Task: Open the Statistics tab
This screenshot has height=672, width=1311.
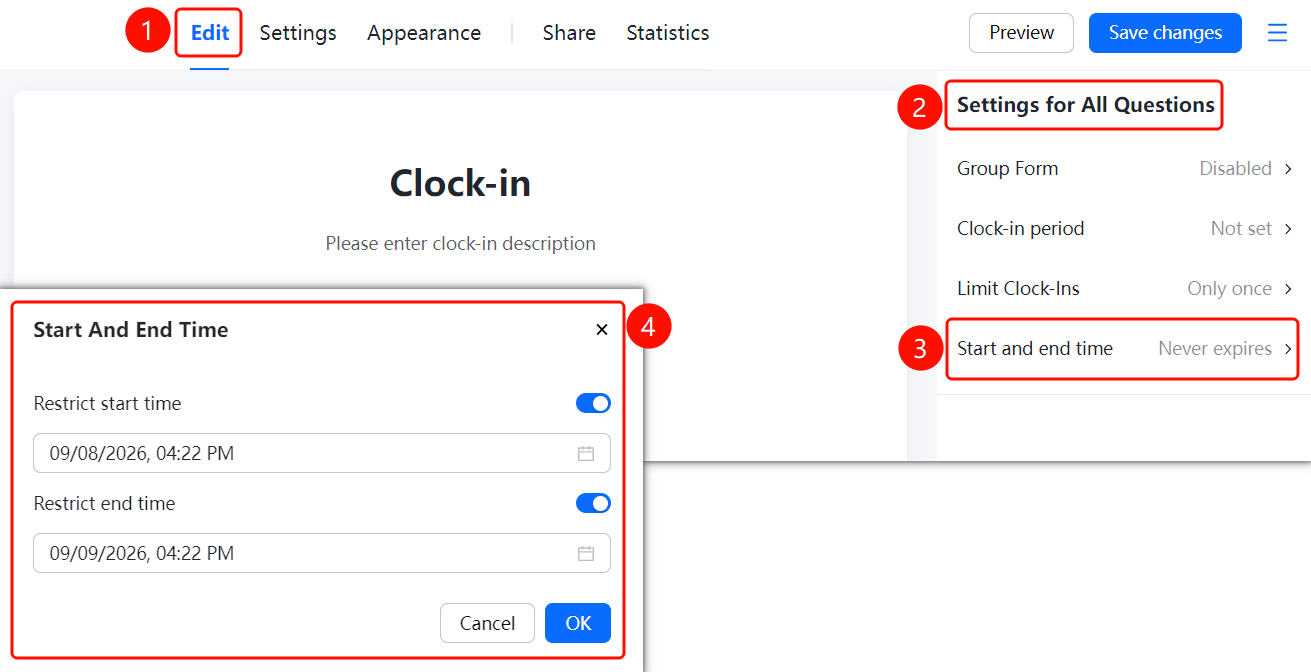Action: (x=668, y=33)
